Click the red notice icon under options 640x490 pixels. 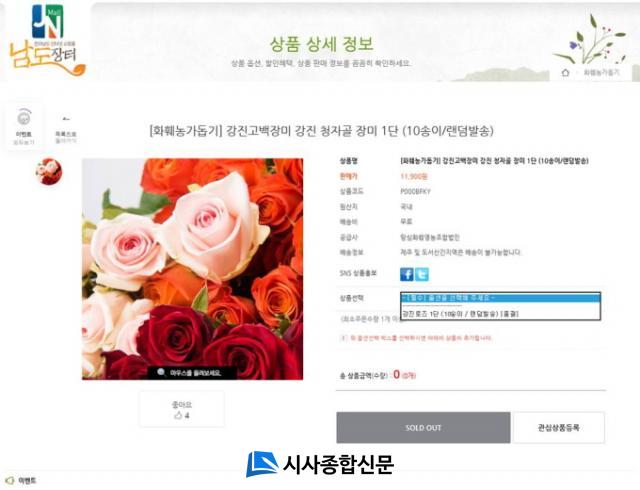(x=344, y=338)
